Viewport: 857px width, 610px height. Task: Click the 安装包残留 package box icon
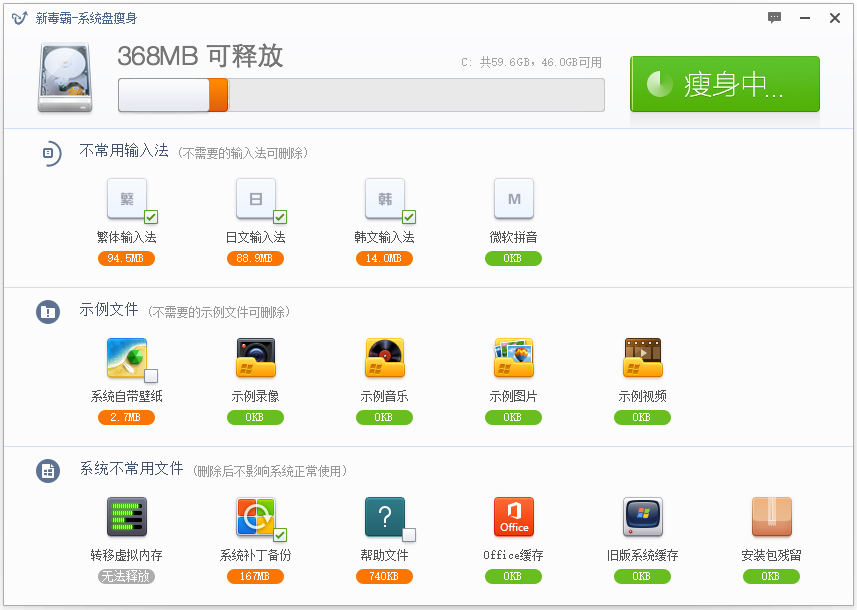772,517
